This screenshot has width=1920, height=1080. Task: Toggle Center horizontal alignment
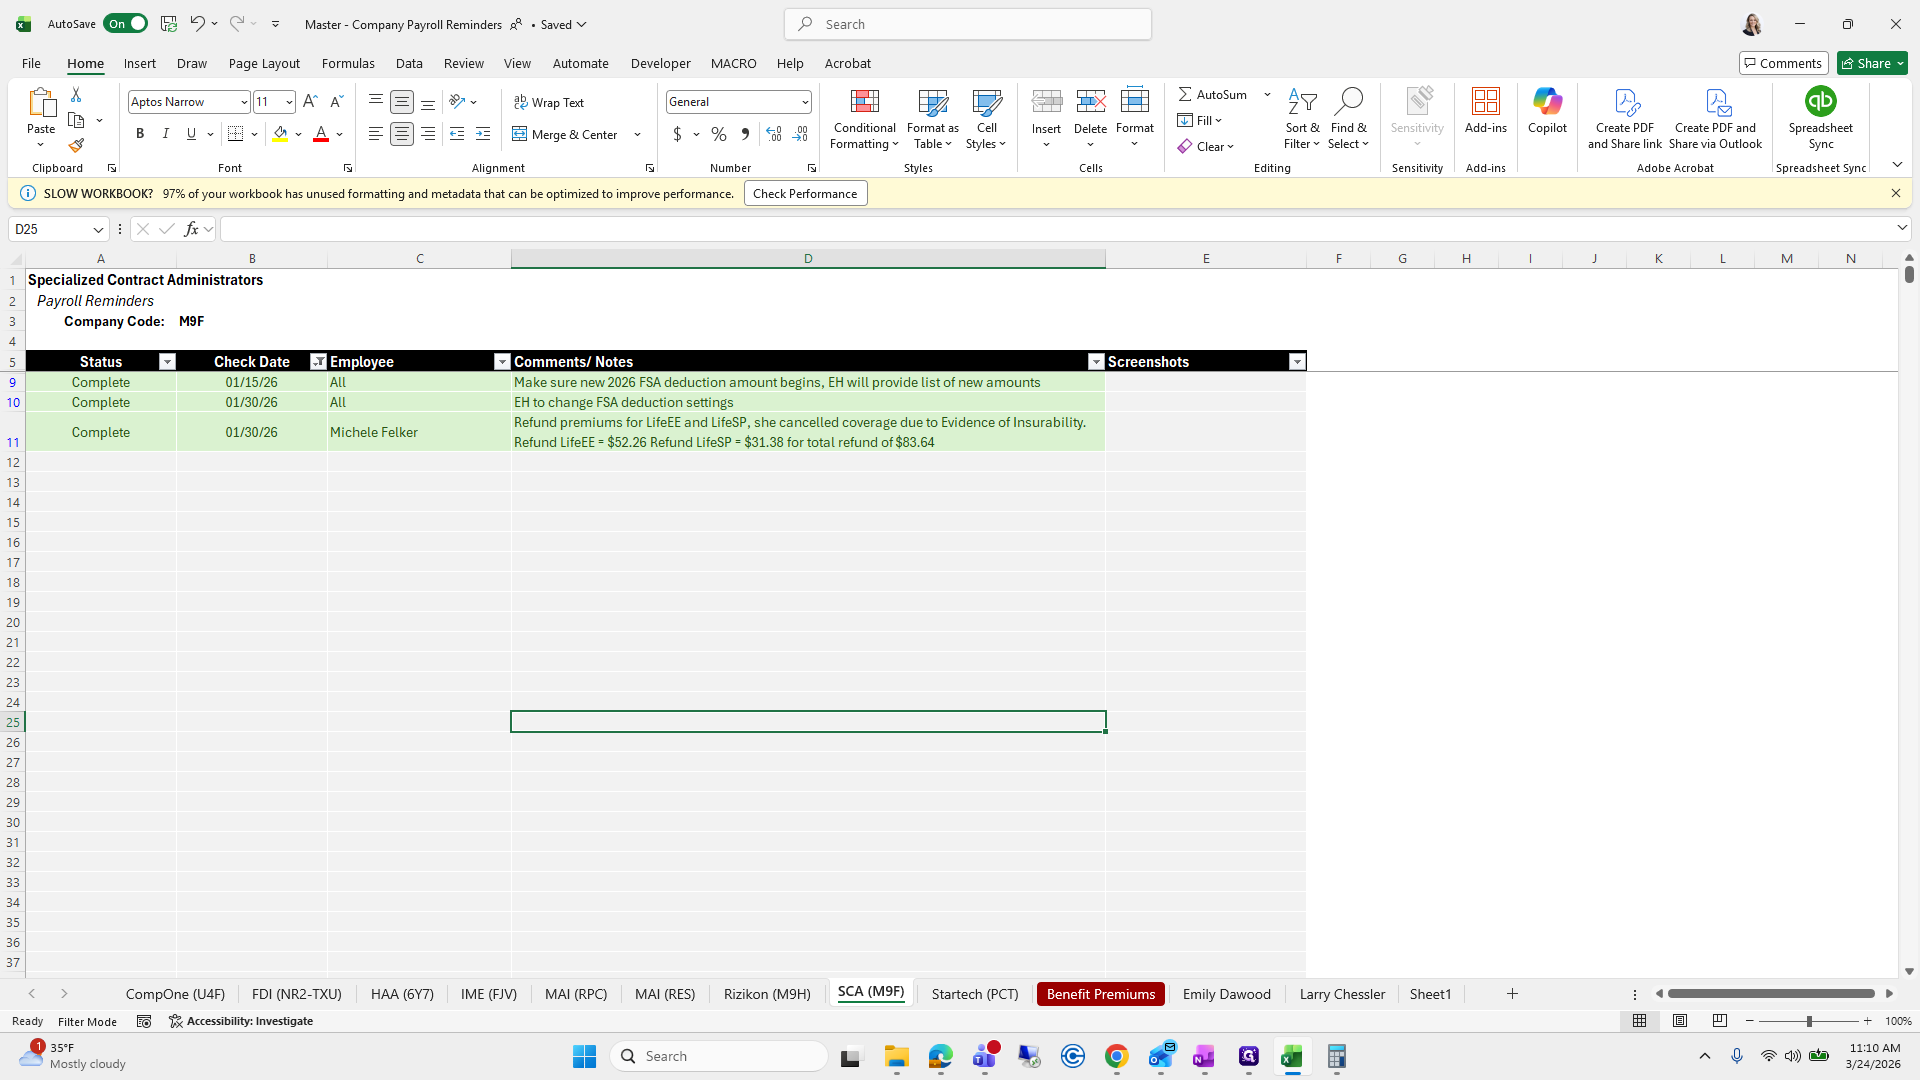[x=402, y=134]
